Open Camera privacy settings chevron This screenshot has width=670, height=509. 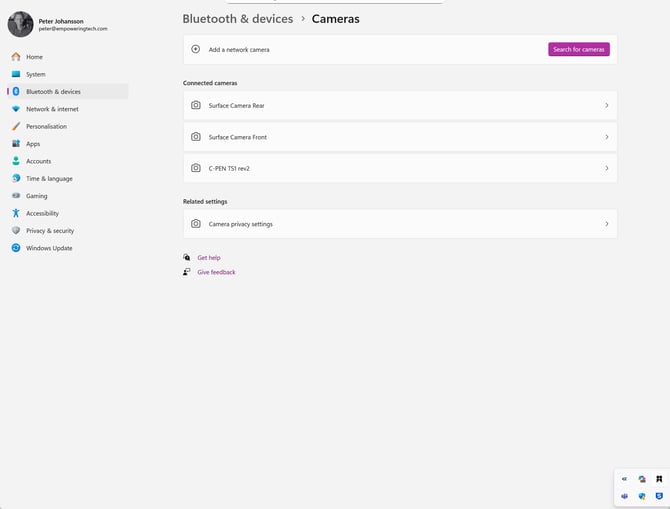pyautogui.click(x=607, y=224)
